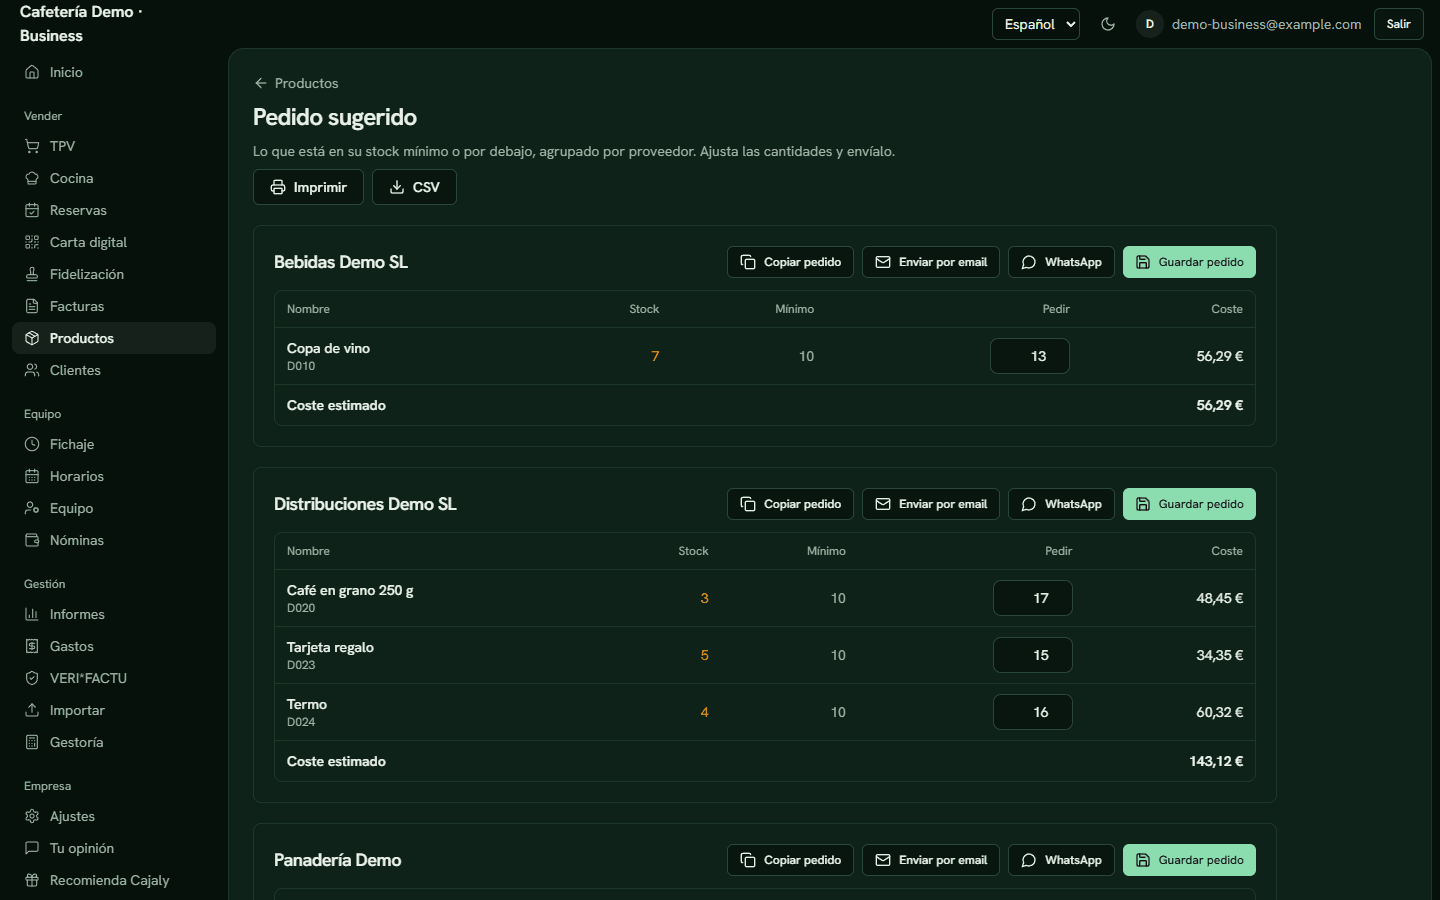Click the Gastos receipt icon
Image resolution: width=1440 pixels, height=900 pixels.
click(32, 646)
